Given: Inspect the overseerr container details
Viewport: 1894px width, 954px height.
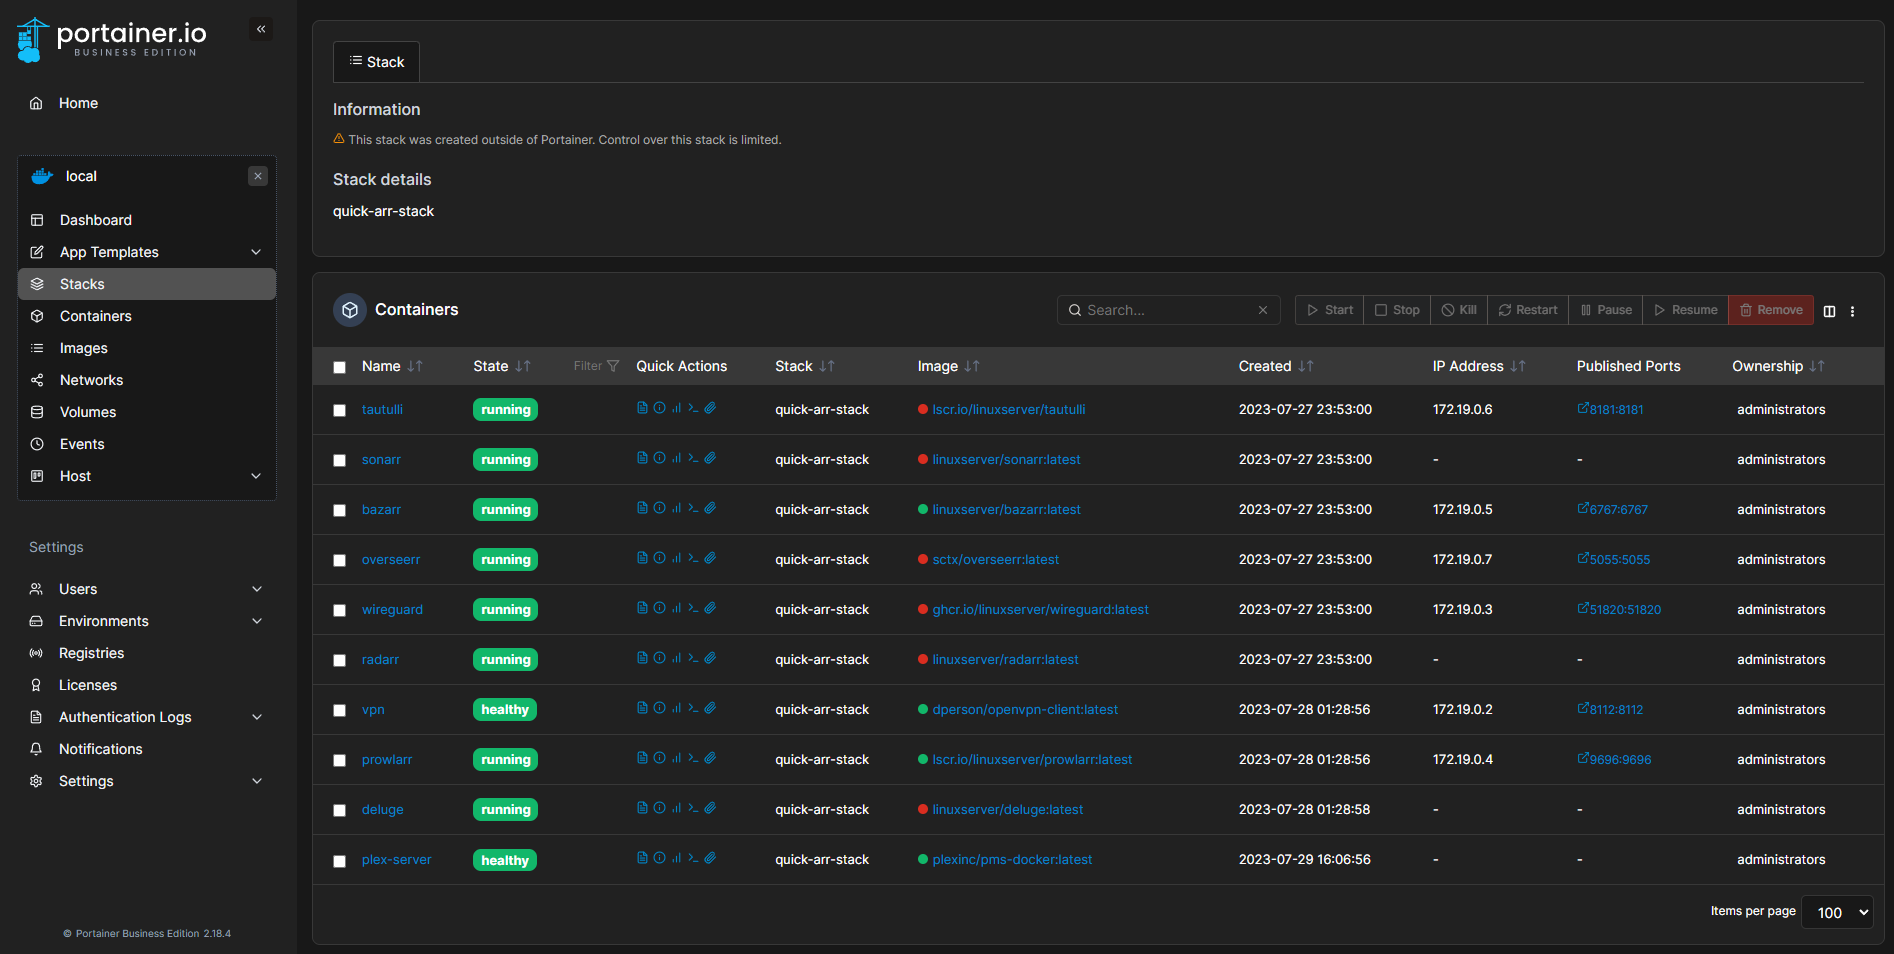Looking at the screenshot, I should [659, 558].
